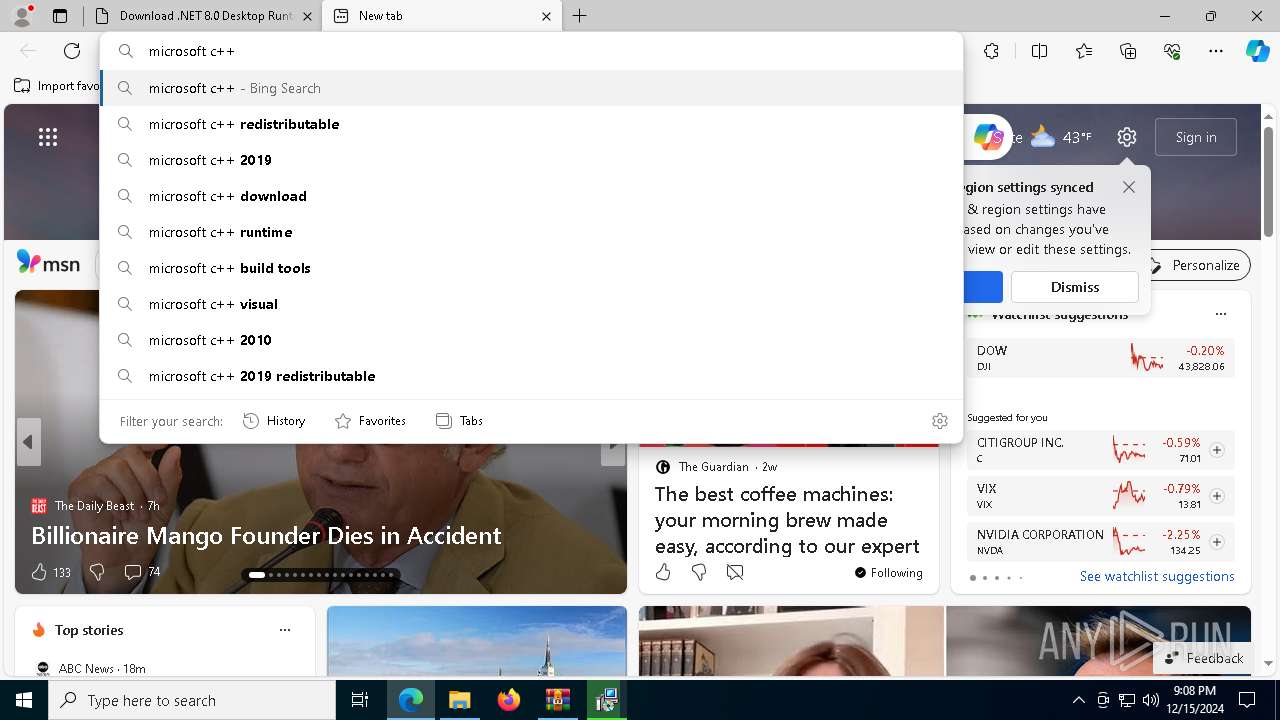Open watchlist card more options
Screen dimensions: 1280x720
click(x=1221, y=314)
